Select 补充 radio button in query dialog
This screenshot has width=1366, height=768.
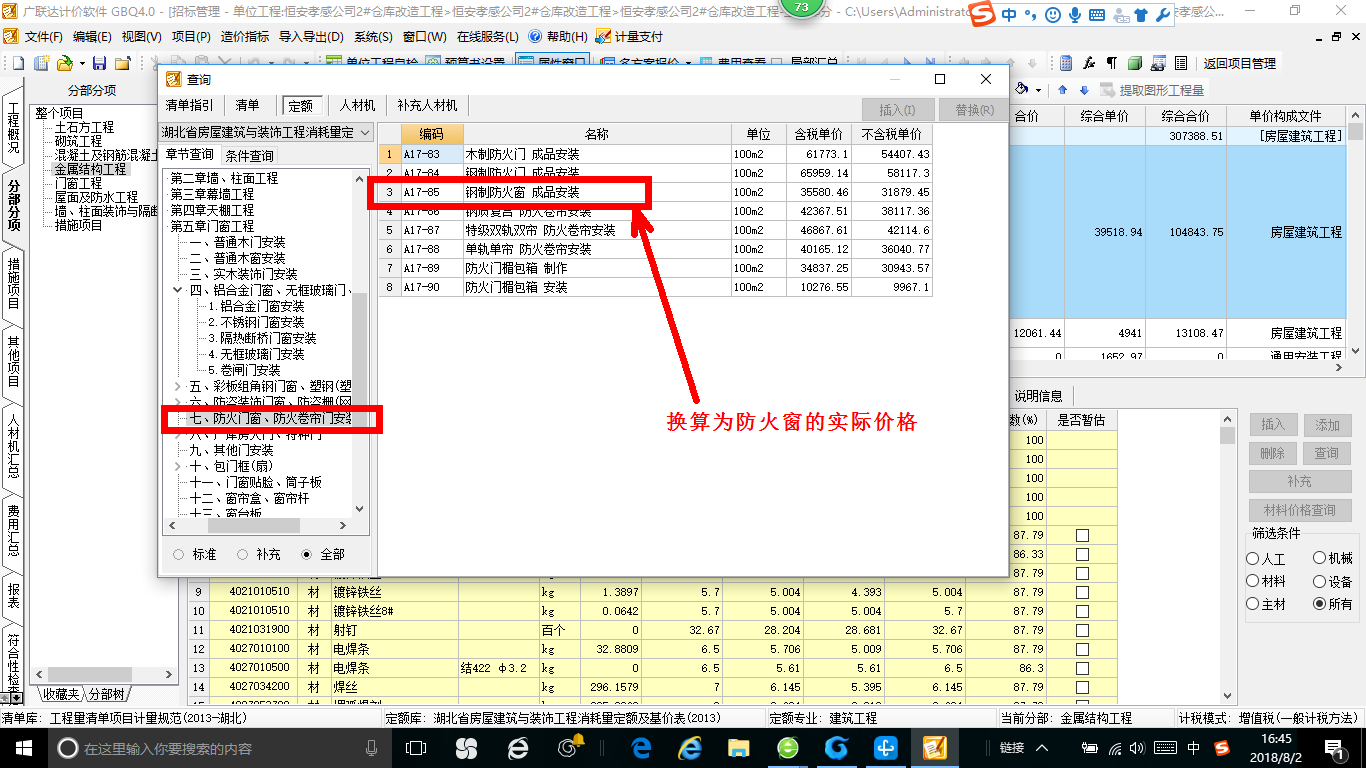pos(243,554)
